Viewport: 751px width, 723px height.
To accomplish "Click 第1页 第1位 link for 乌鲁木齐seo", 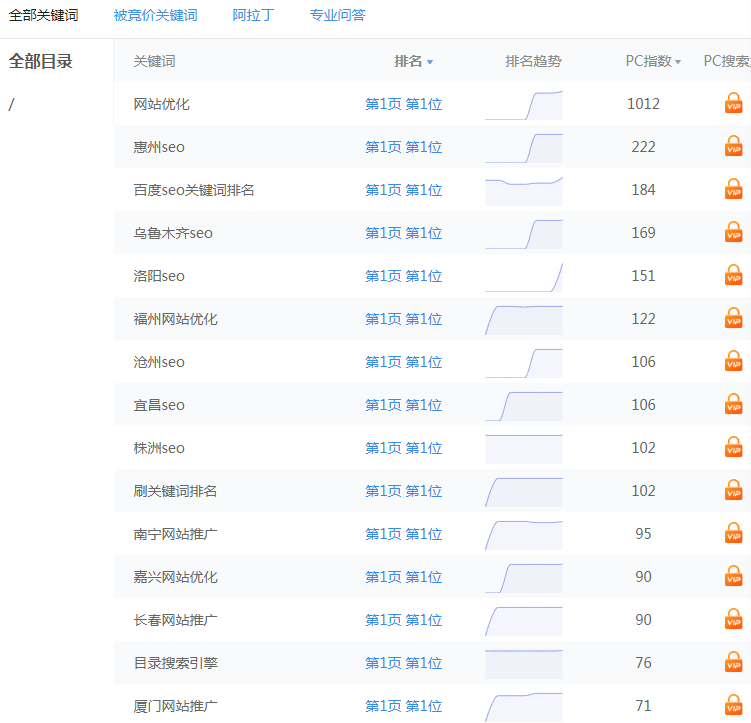I will pos(403,233).
